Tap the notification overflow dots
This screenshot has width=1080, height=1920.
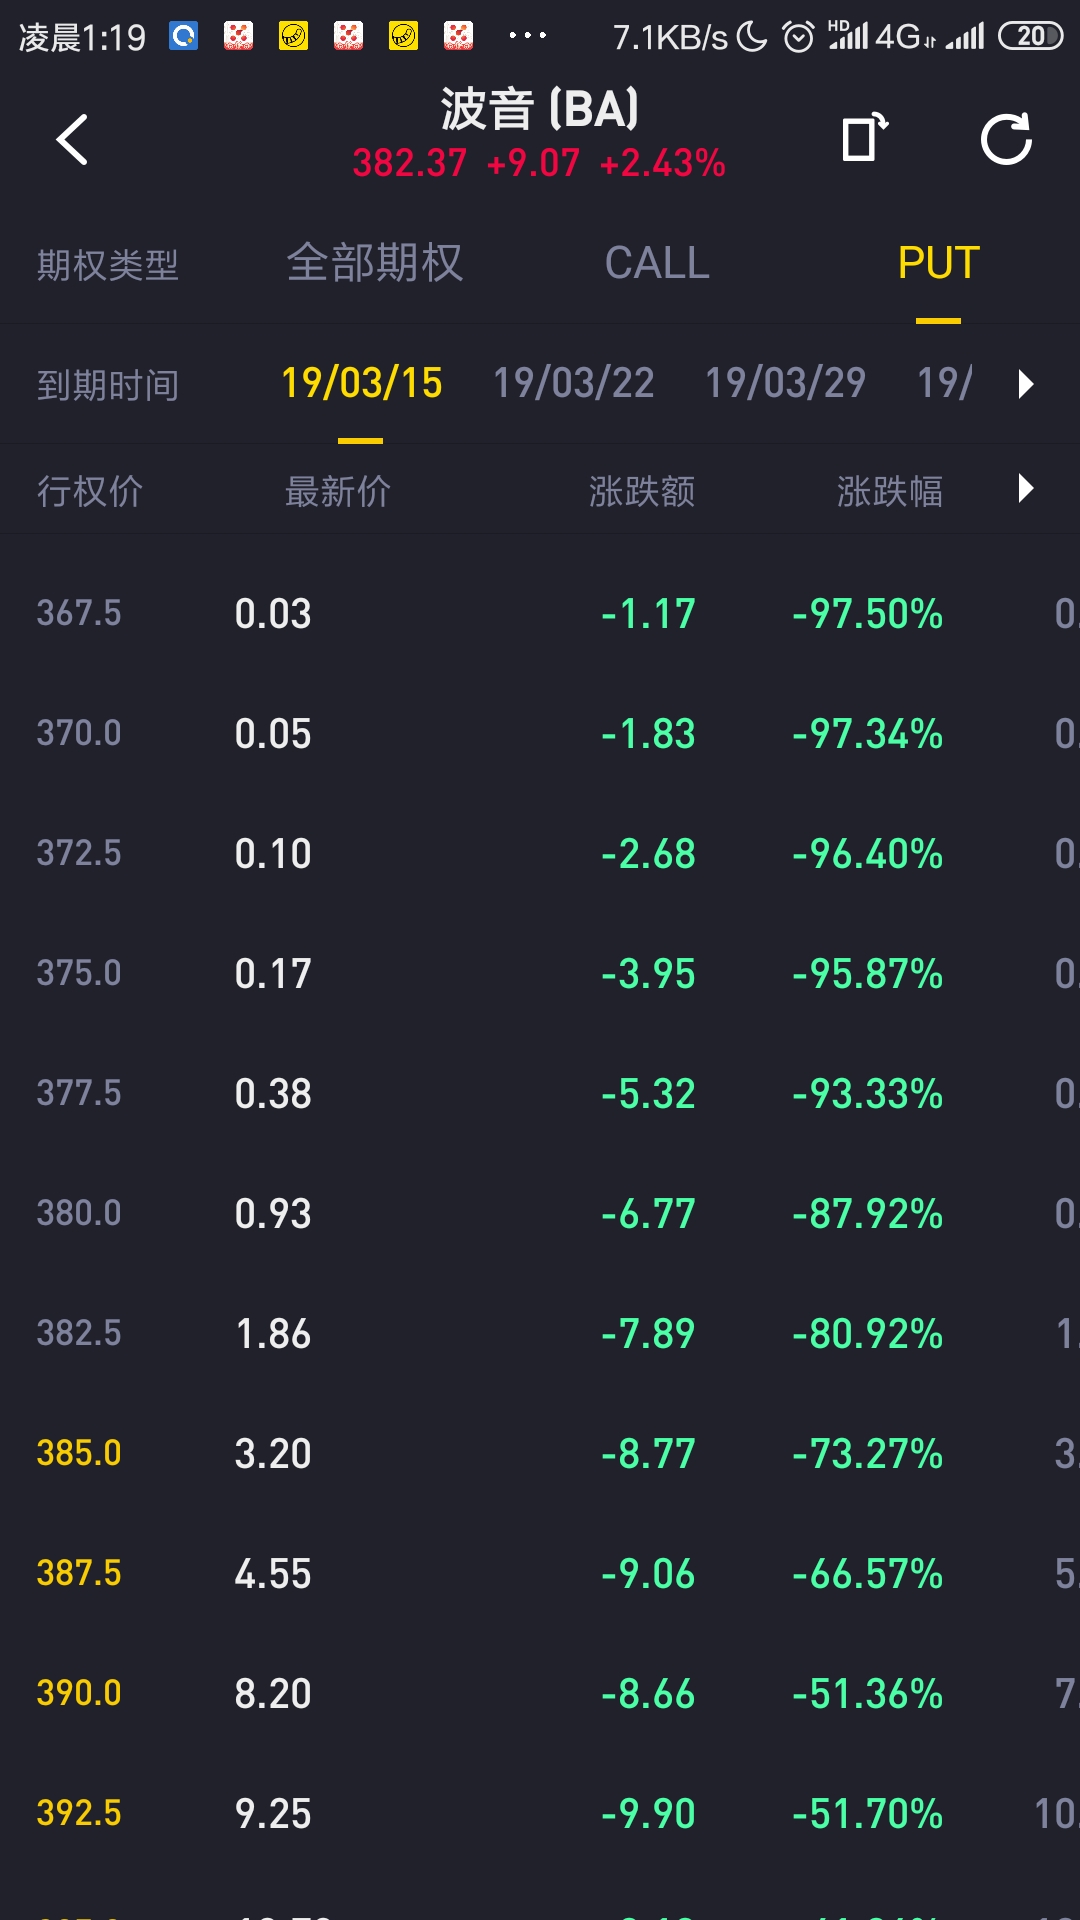528,36
